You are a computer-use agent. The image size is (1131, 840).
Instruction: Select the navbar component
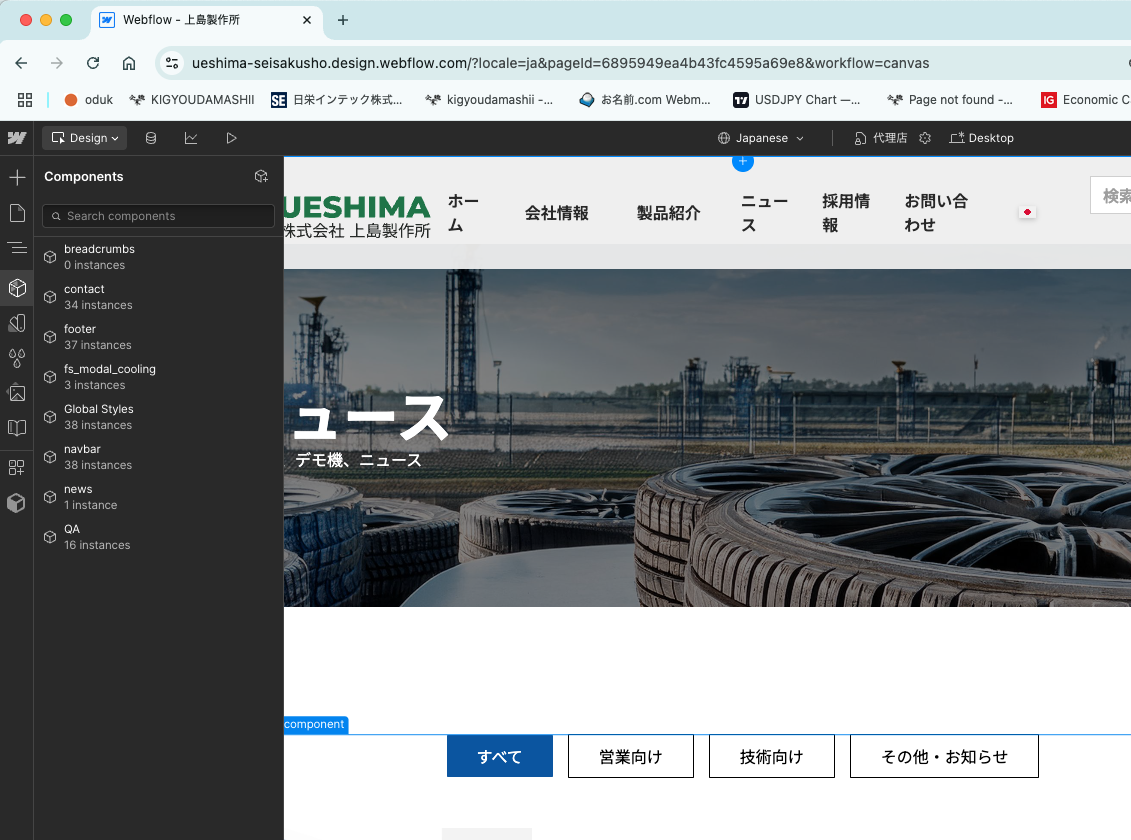coord(159,457)
